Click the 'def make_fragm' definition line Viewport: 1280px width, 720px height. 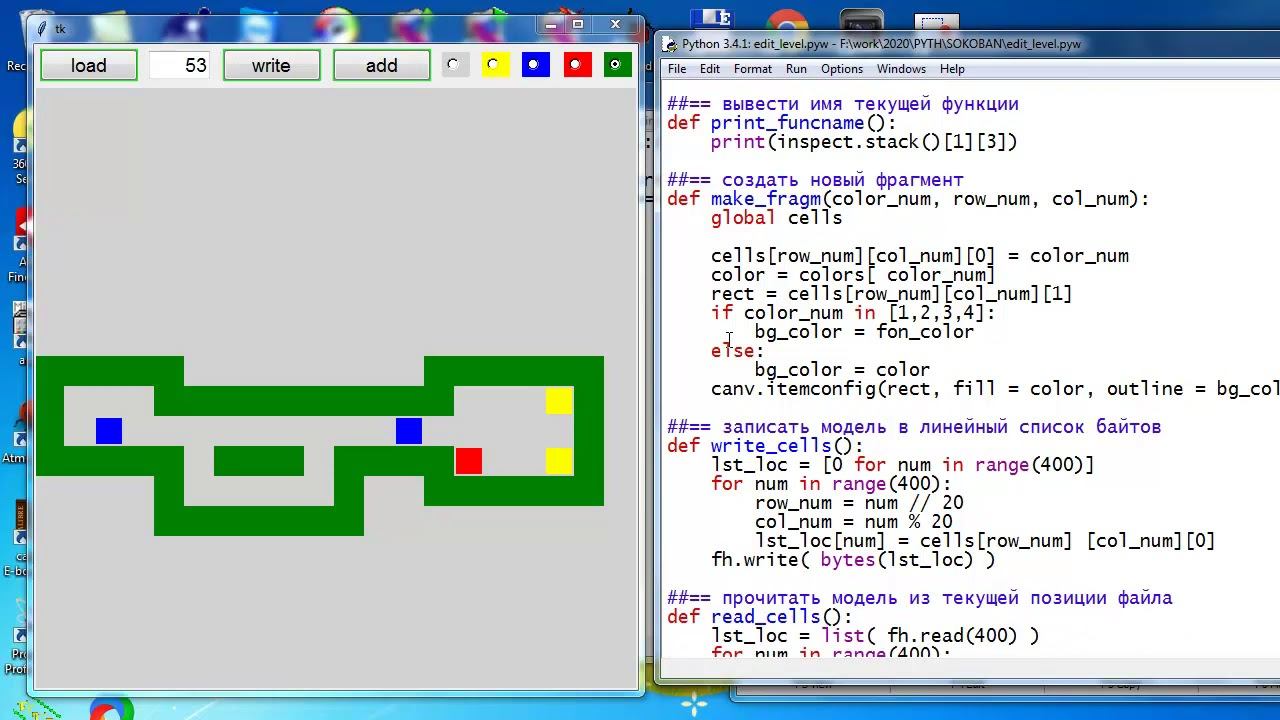tap(908, 199)
